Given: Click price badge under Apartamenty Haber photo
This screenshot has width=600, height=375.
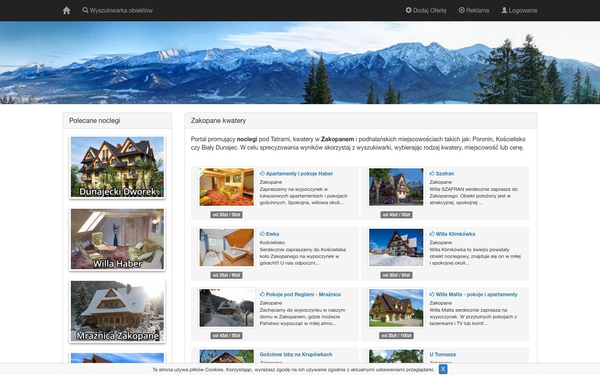Looking at the screenshot, I should pyautogui.click(x=227, y=215).
